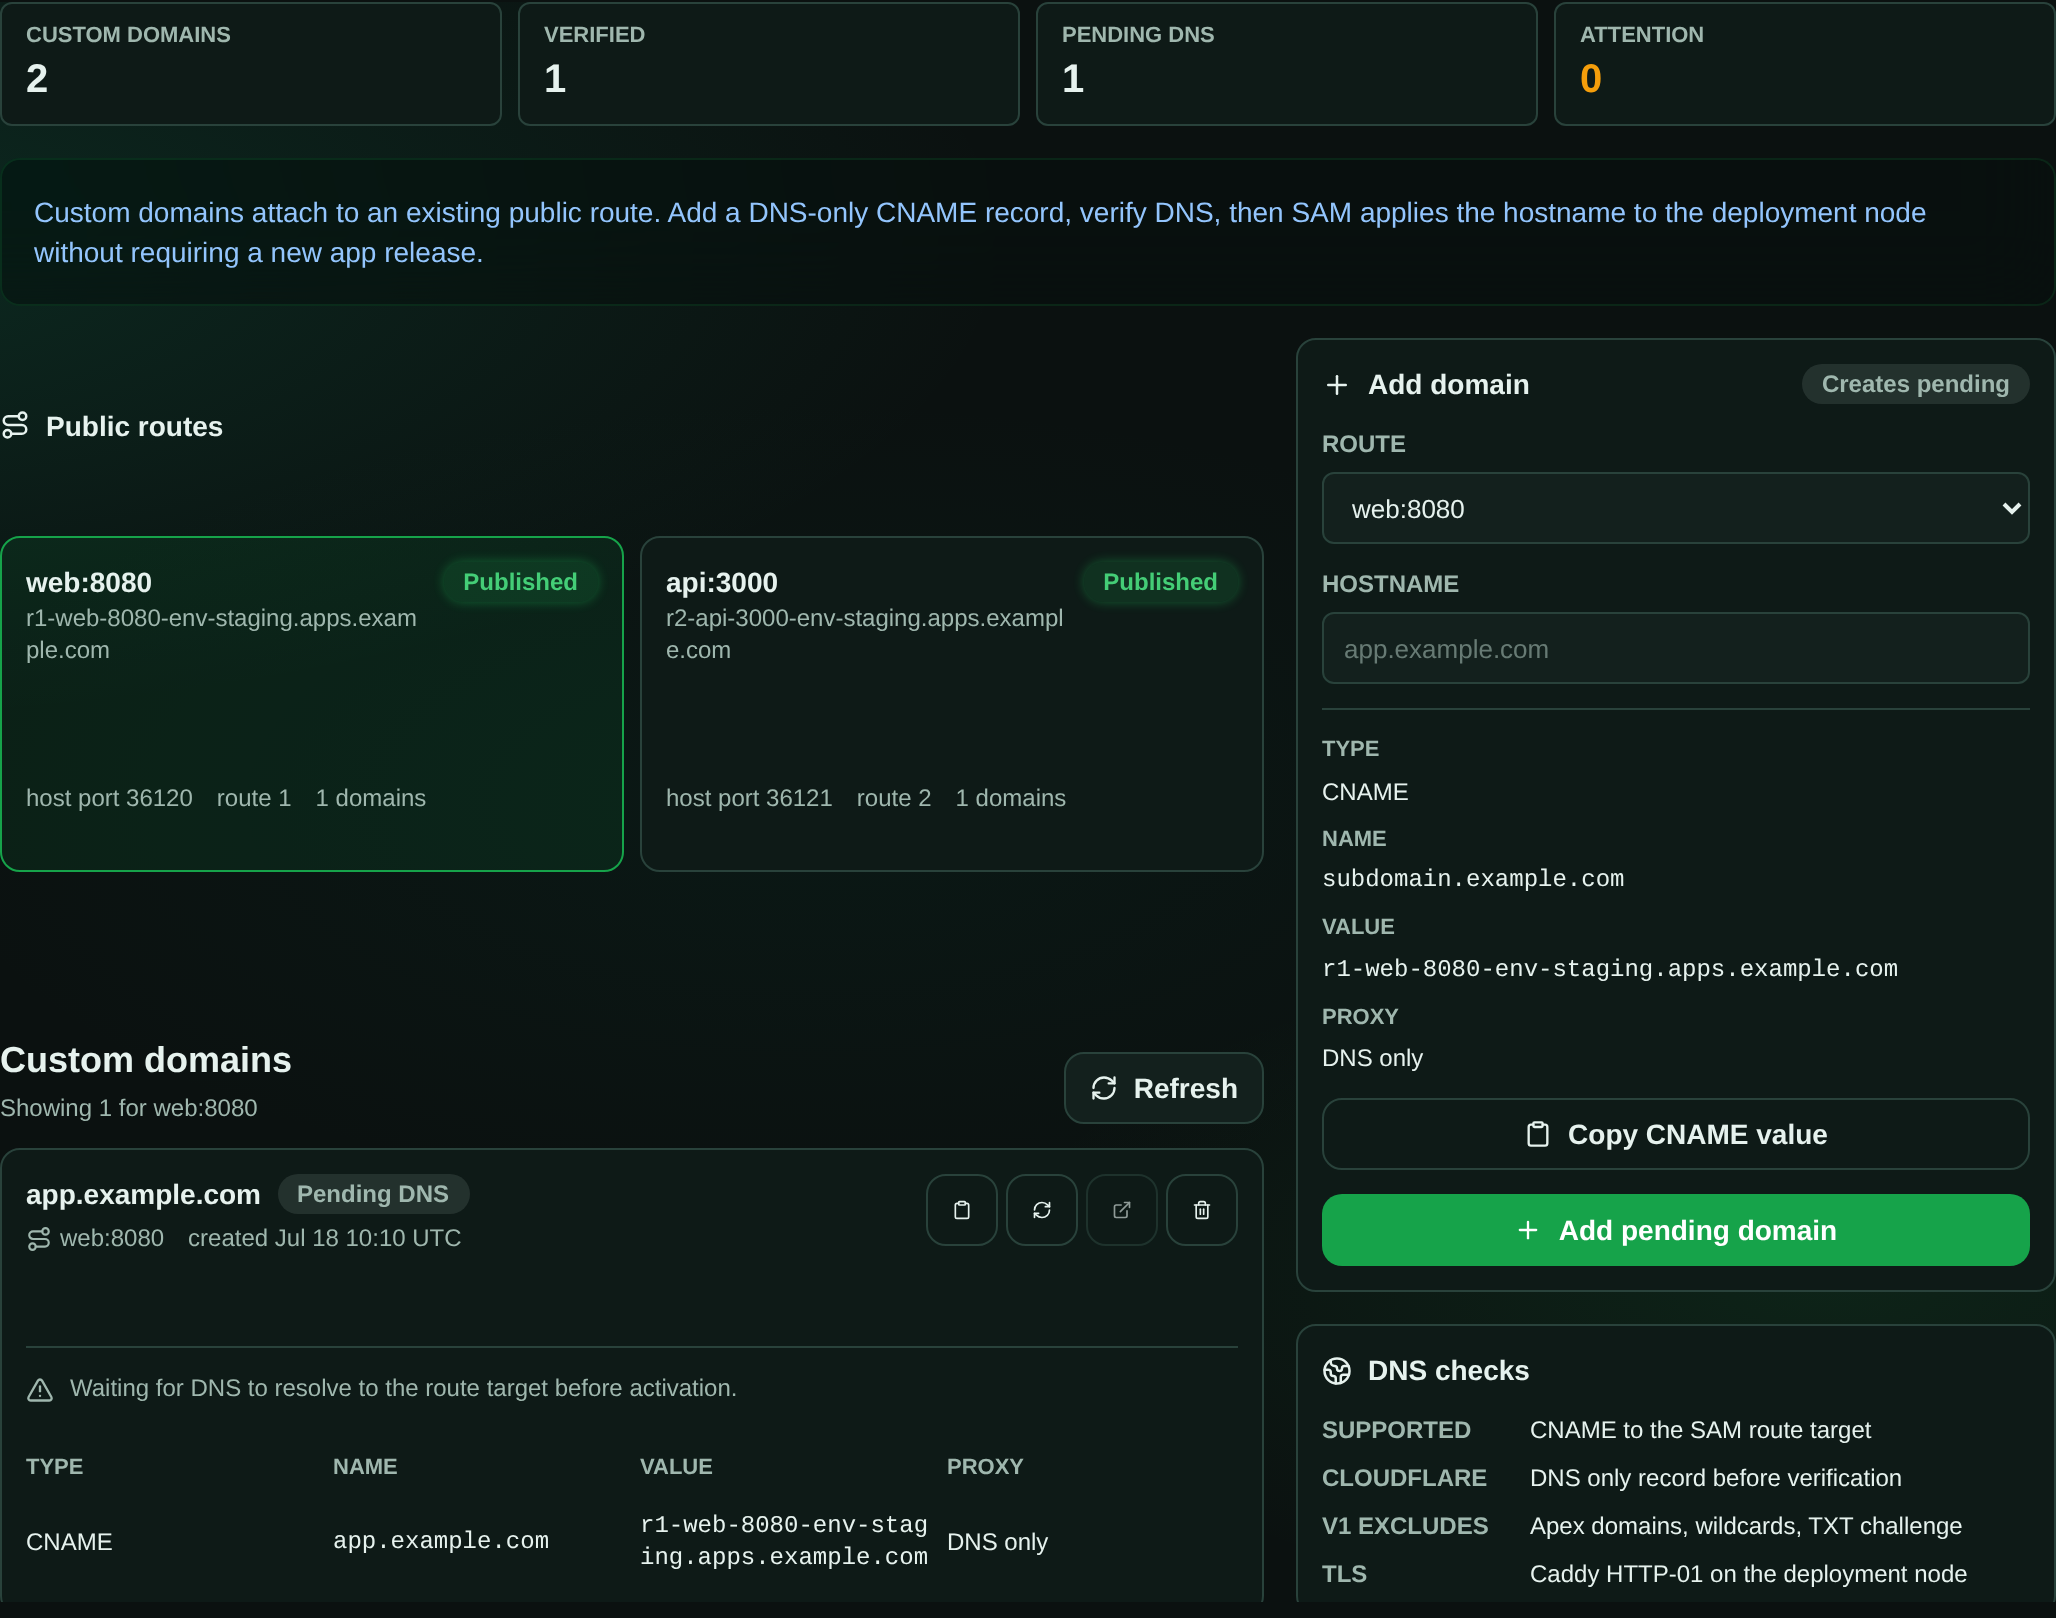The image size is (2056, 1618).
Task: Click the app.example.com domain title
Action: pos(143,1195)
